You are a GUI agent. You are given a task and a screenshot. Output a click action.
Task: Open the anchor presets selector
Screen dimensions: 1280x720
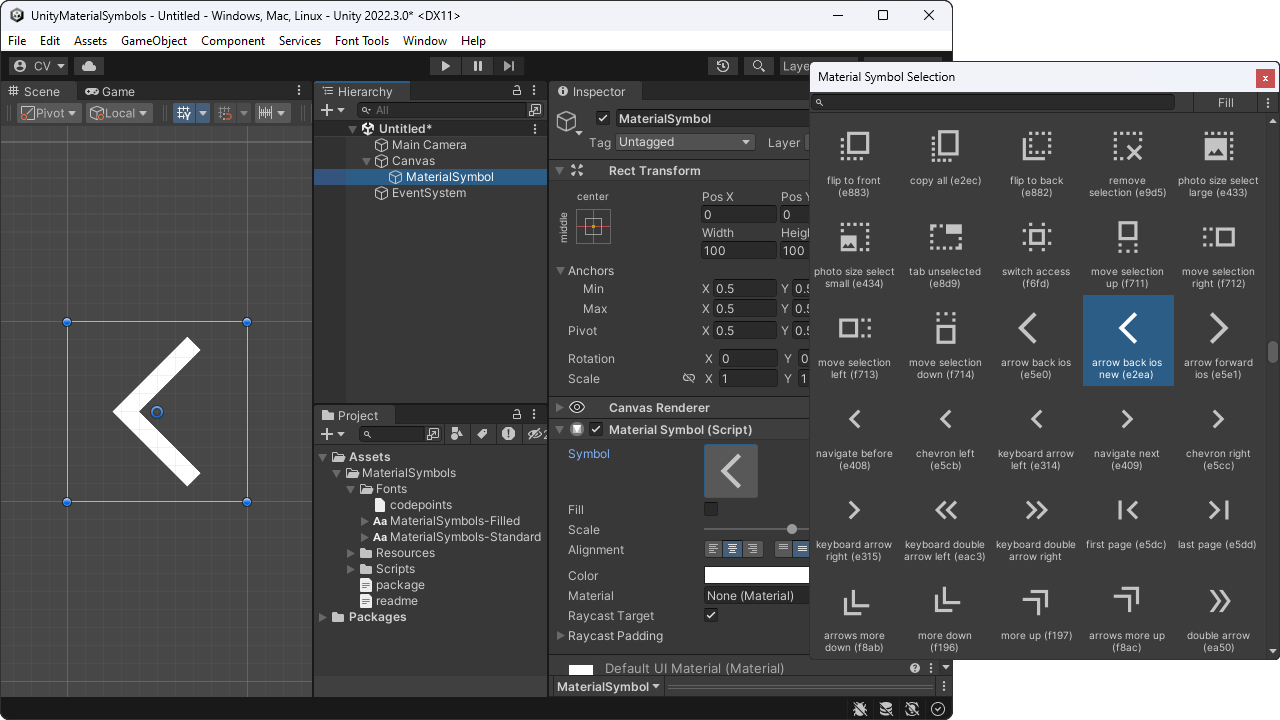pos(593,227)
